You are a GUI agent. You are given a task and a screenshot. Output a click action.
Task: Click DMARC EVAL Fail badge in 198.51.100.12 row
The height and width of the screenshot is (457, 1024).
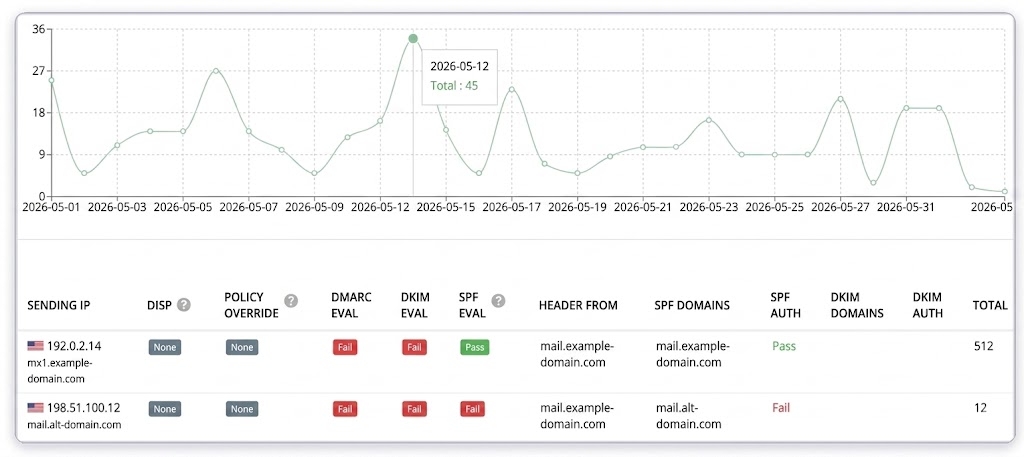(345, 409)
